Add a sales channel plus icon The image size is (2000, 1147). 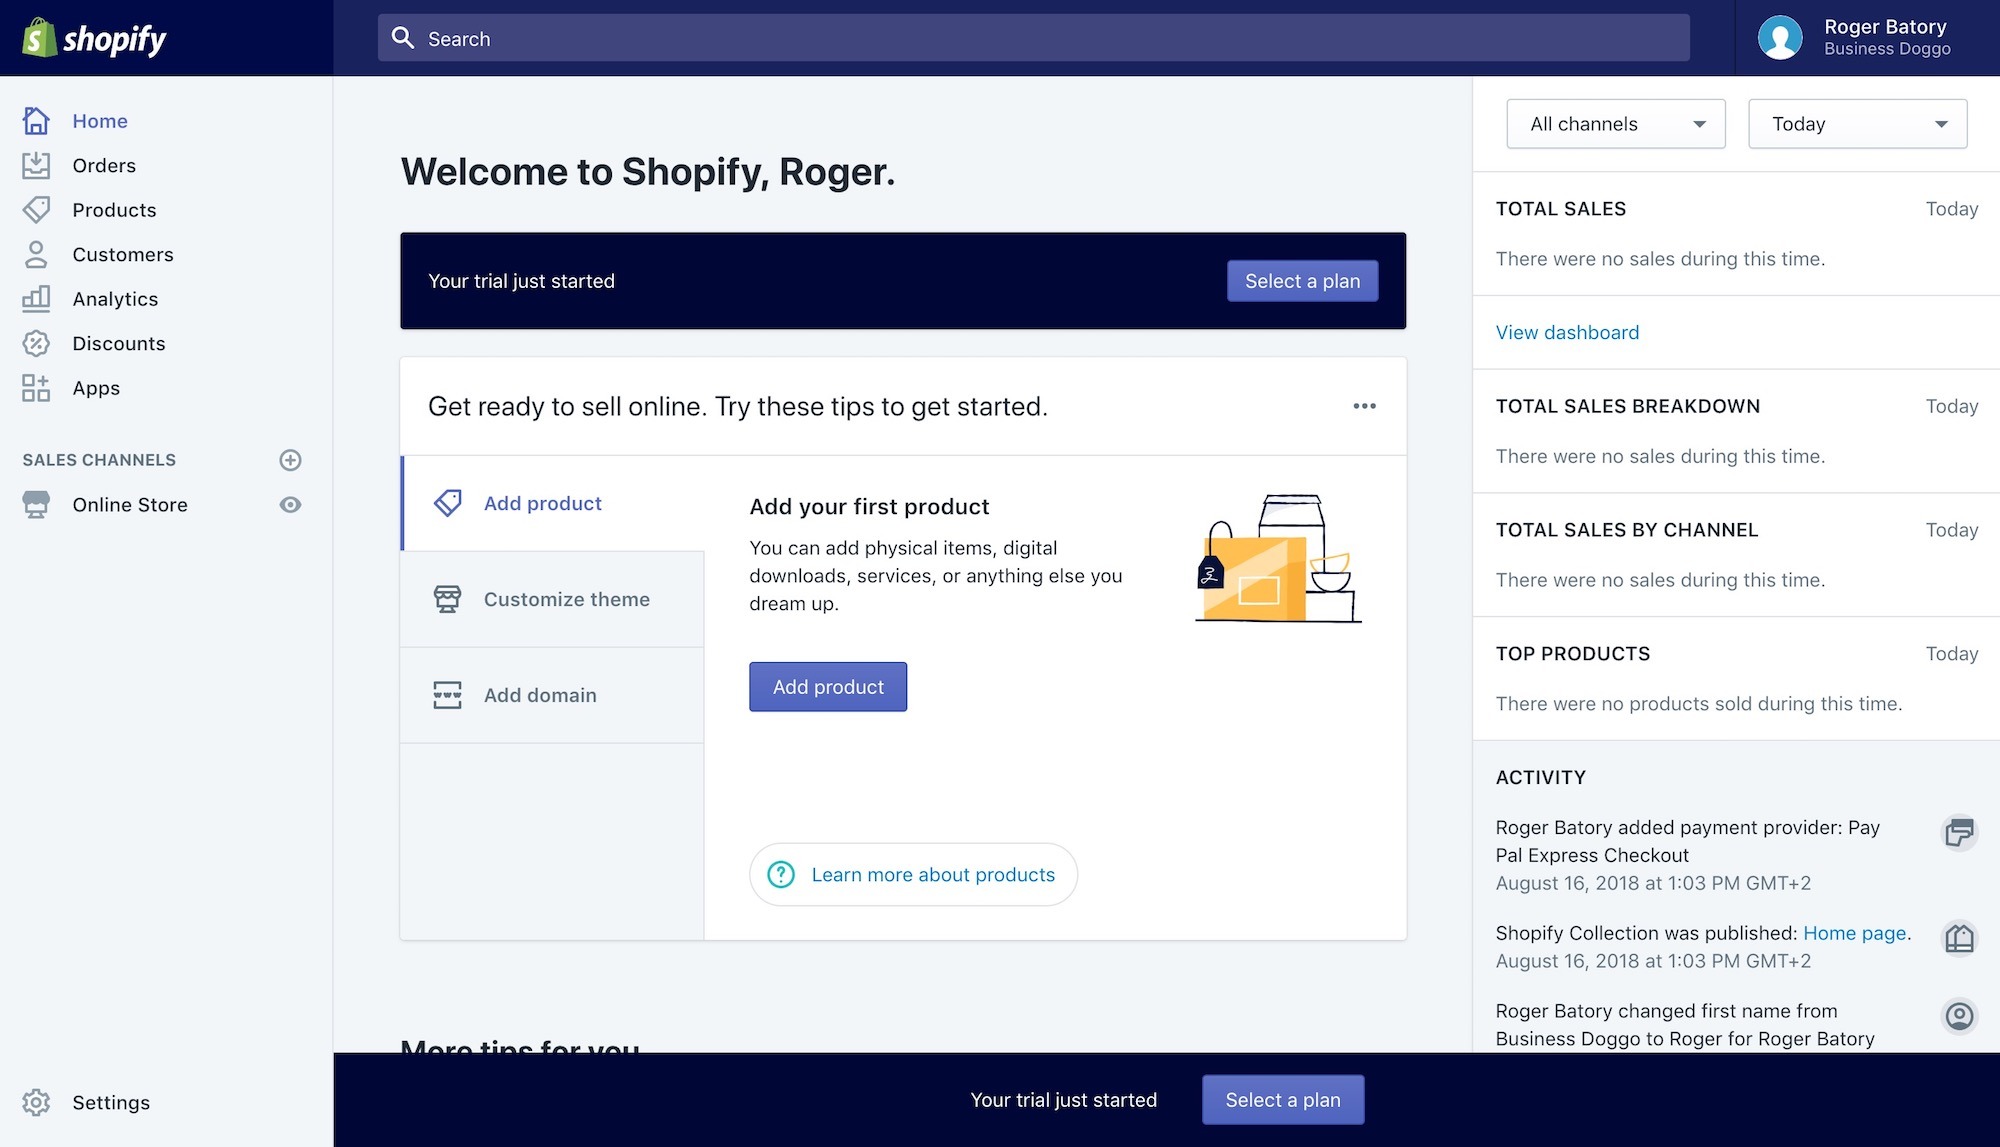point(290,460)
